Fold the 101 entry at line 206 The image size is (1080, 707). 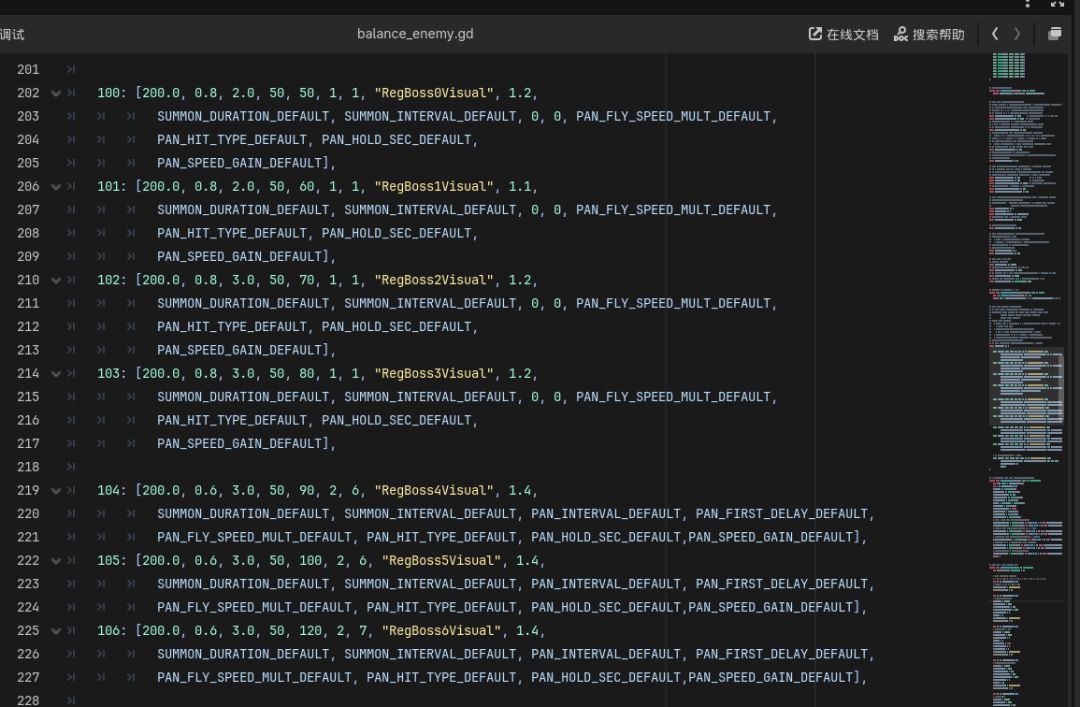56,187
